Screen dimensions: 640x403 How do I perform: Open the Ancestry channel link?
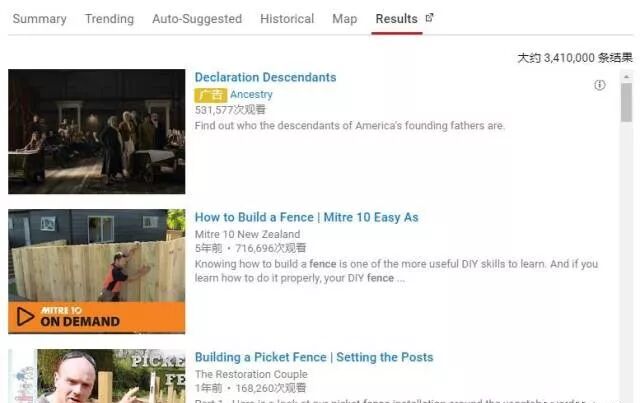pos(251,94)
